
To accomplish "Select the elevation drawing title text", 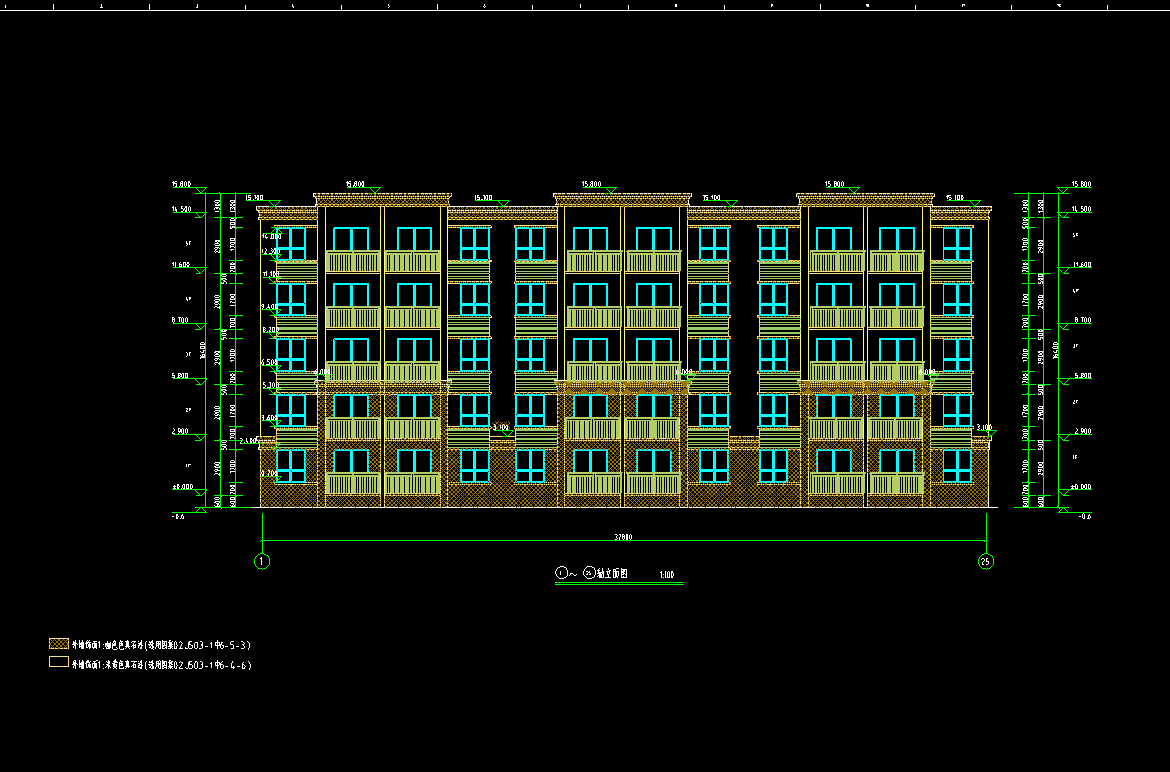I will [x=592, y=573].
